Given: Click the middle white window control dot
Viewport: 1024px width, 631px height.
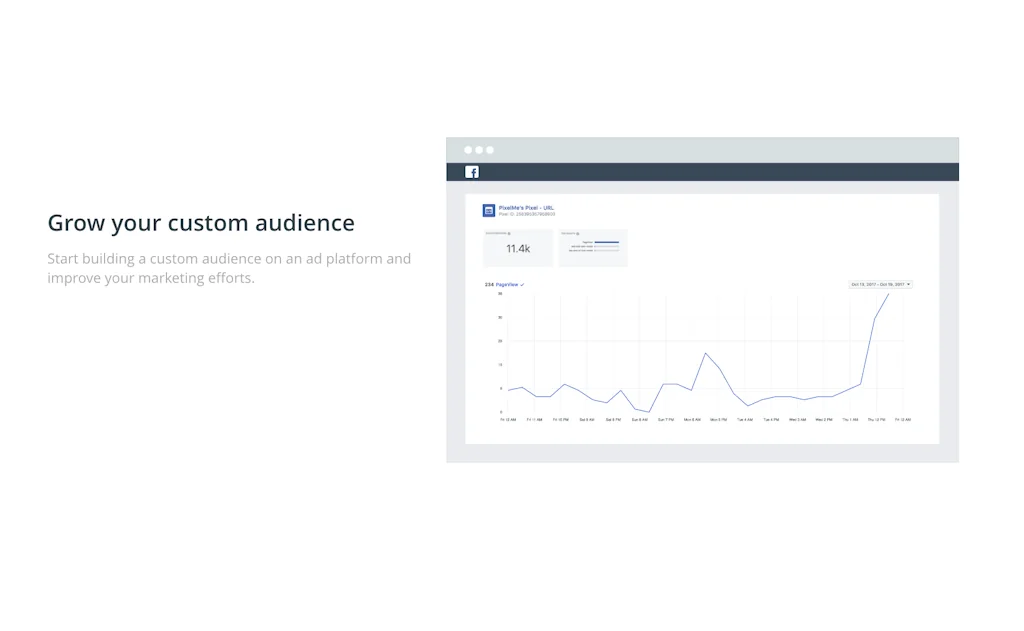Looking at the screenshot, I should [479, 150].
